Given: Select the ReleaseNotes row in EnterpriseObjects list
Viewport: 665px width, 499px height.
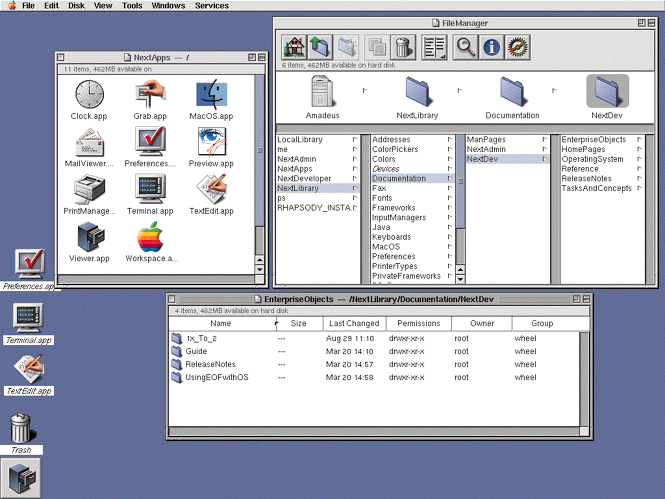Looking at the screenshot, I should [374, 364].
